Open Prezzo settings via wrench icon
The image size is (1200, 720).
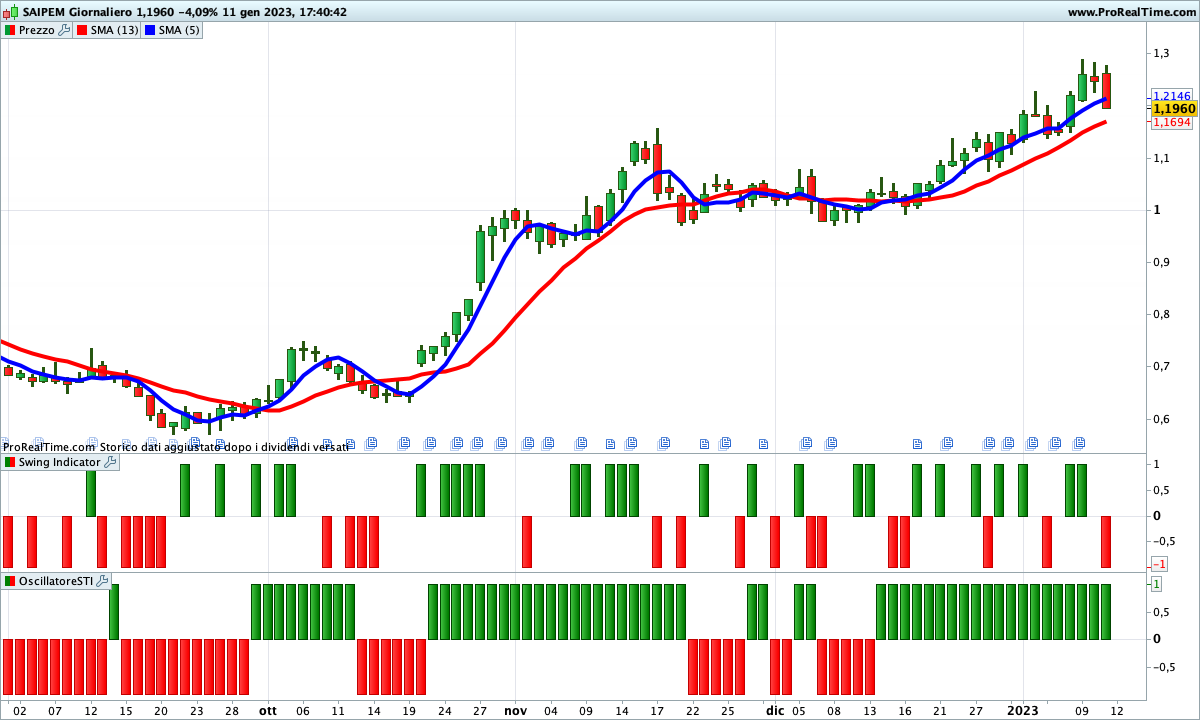[64, 30]
